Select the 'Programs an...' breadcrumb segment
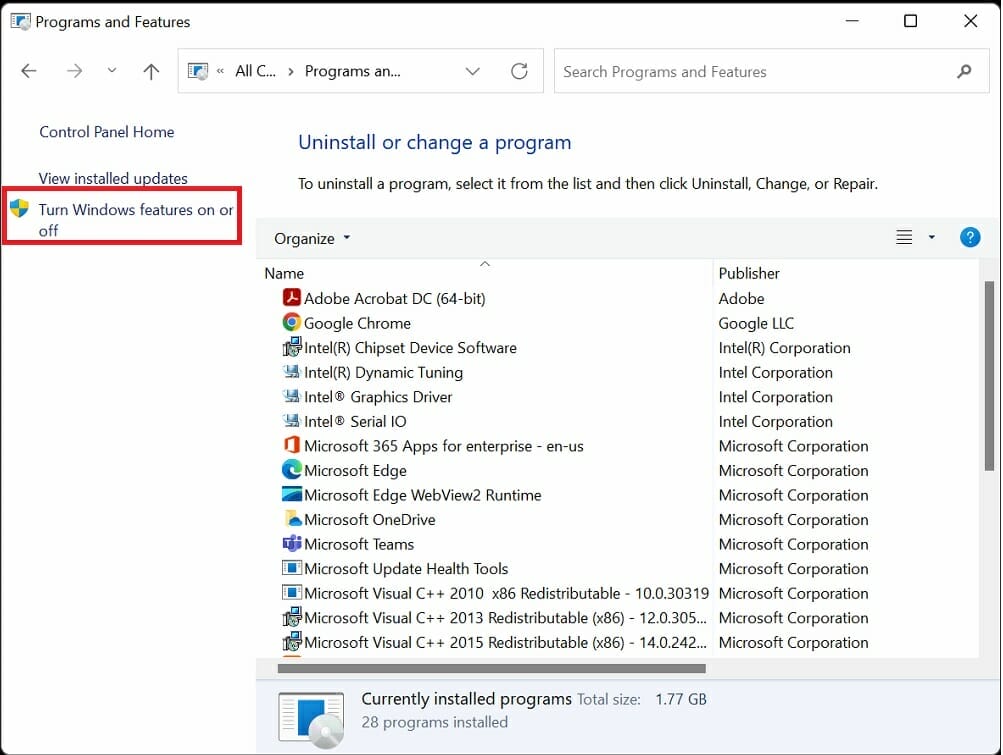The image size is (1003, 755). click(352, 71)
